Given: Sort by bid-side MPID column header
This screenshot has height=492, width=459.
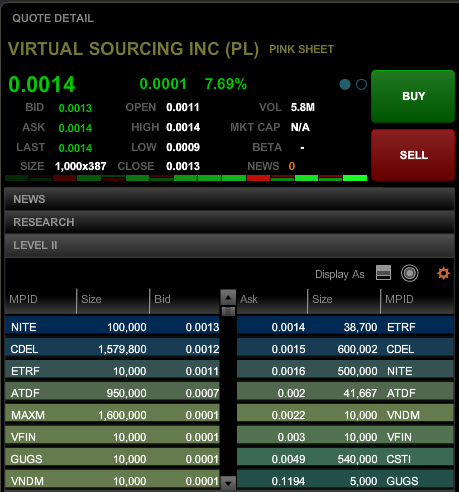Looking at the screenshot, I should click(x=40, y=300).
